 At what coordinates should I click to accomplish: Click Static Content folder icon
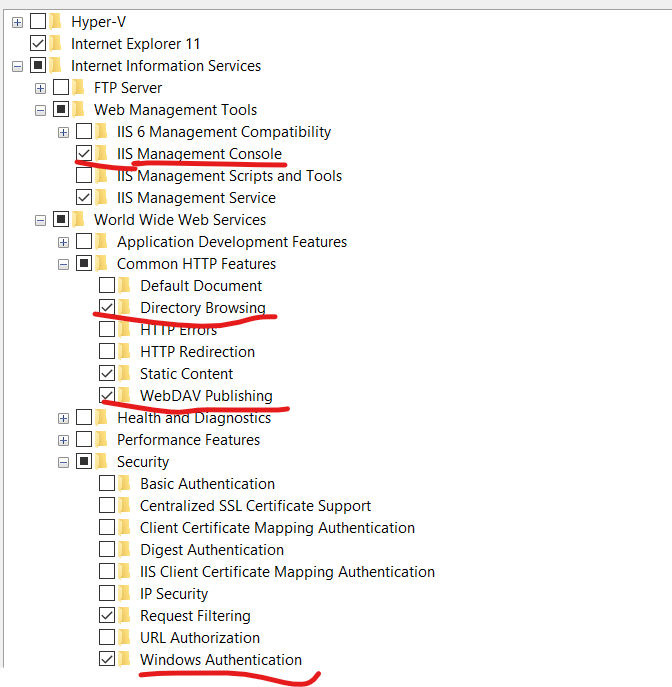[x=124, y=373]
